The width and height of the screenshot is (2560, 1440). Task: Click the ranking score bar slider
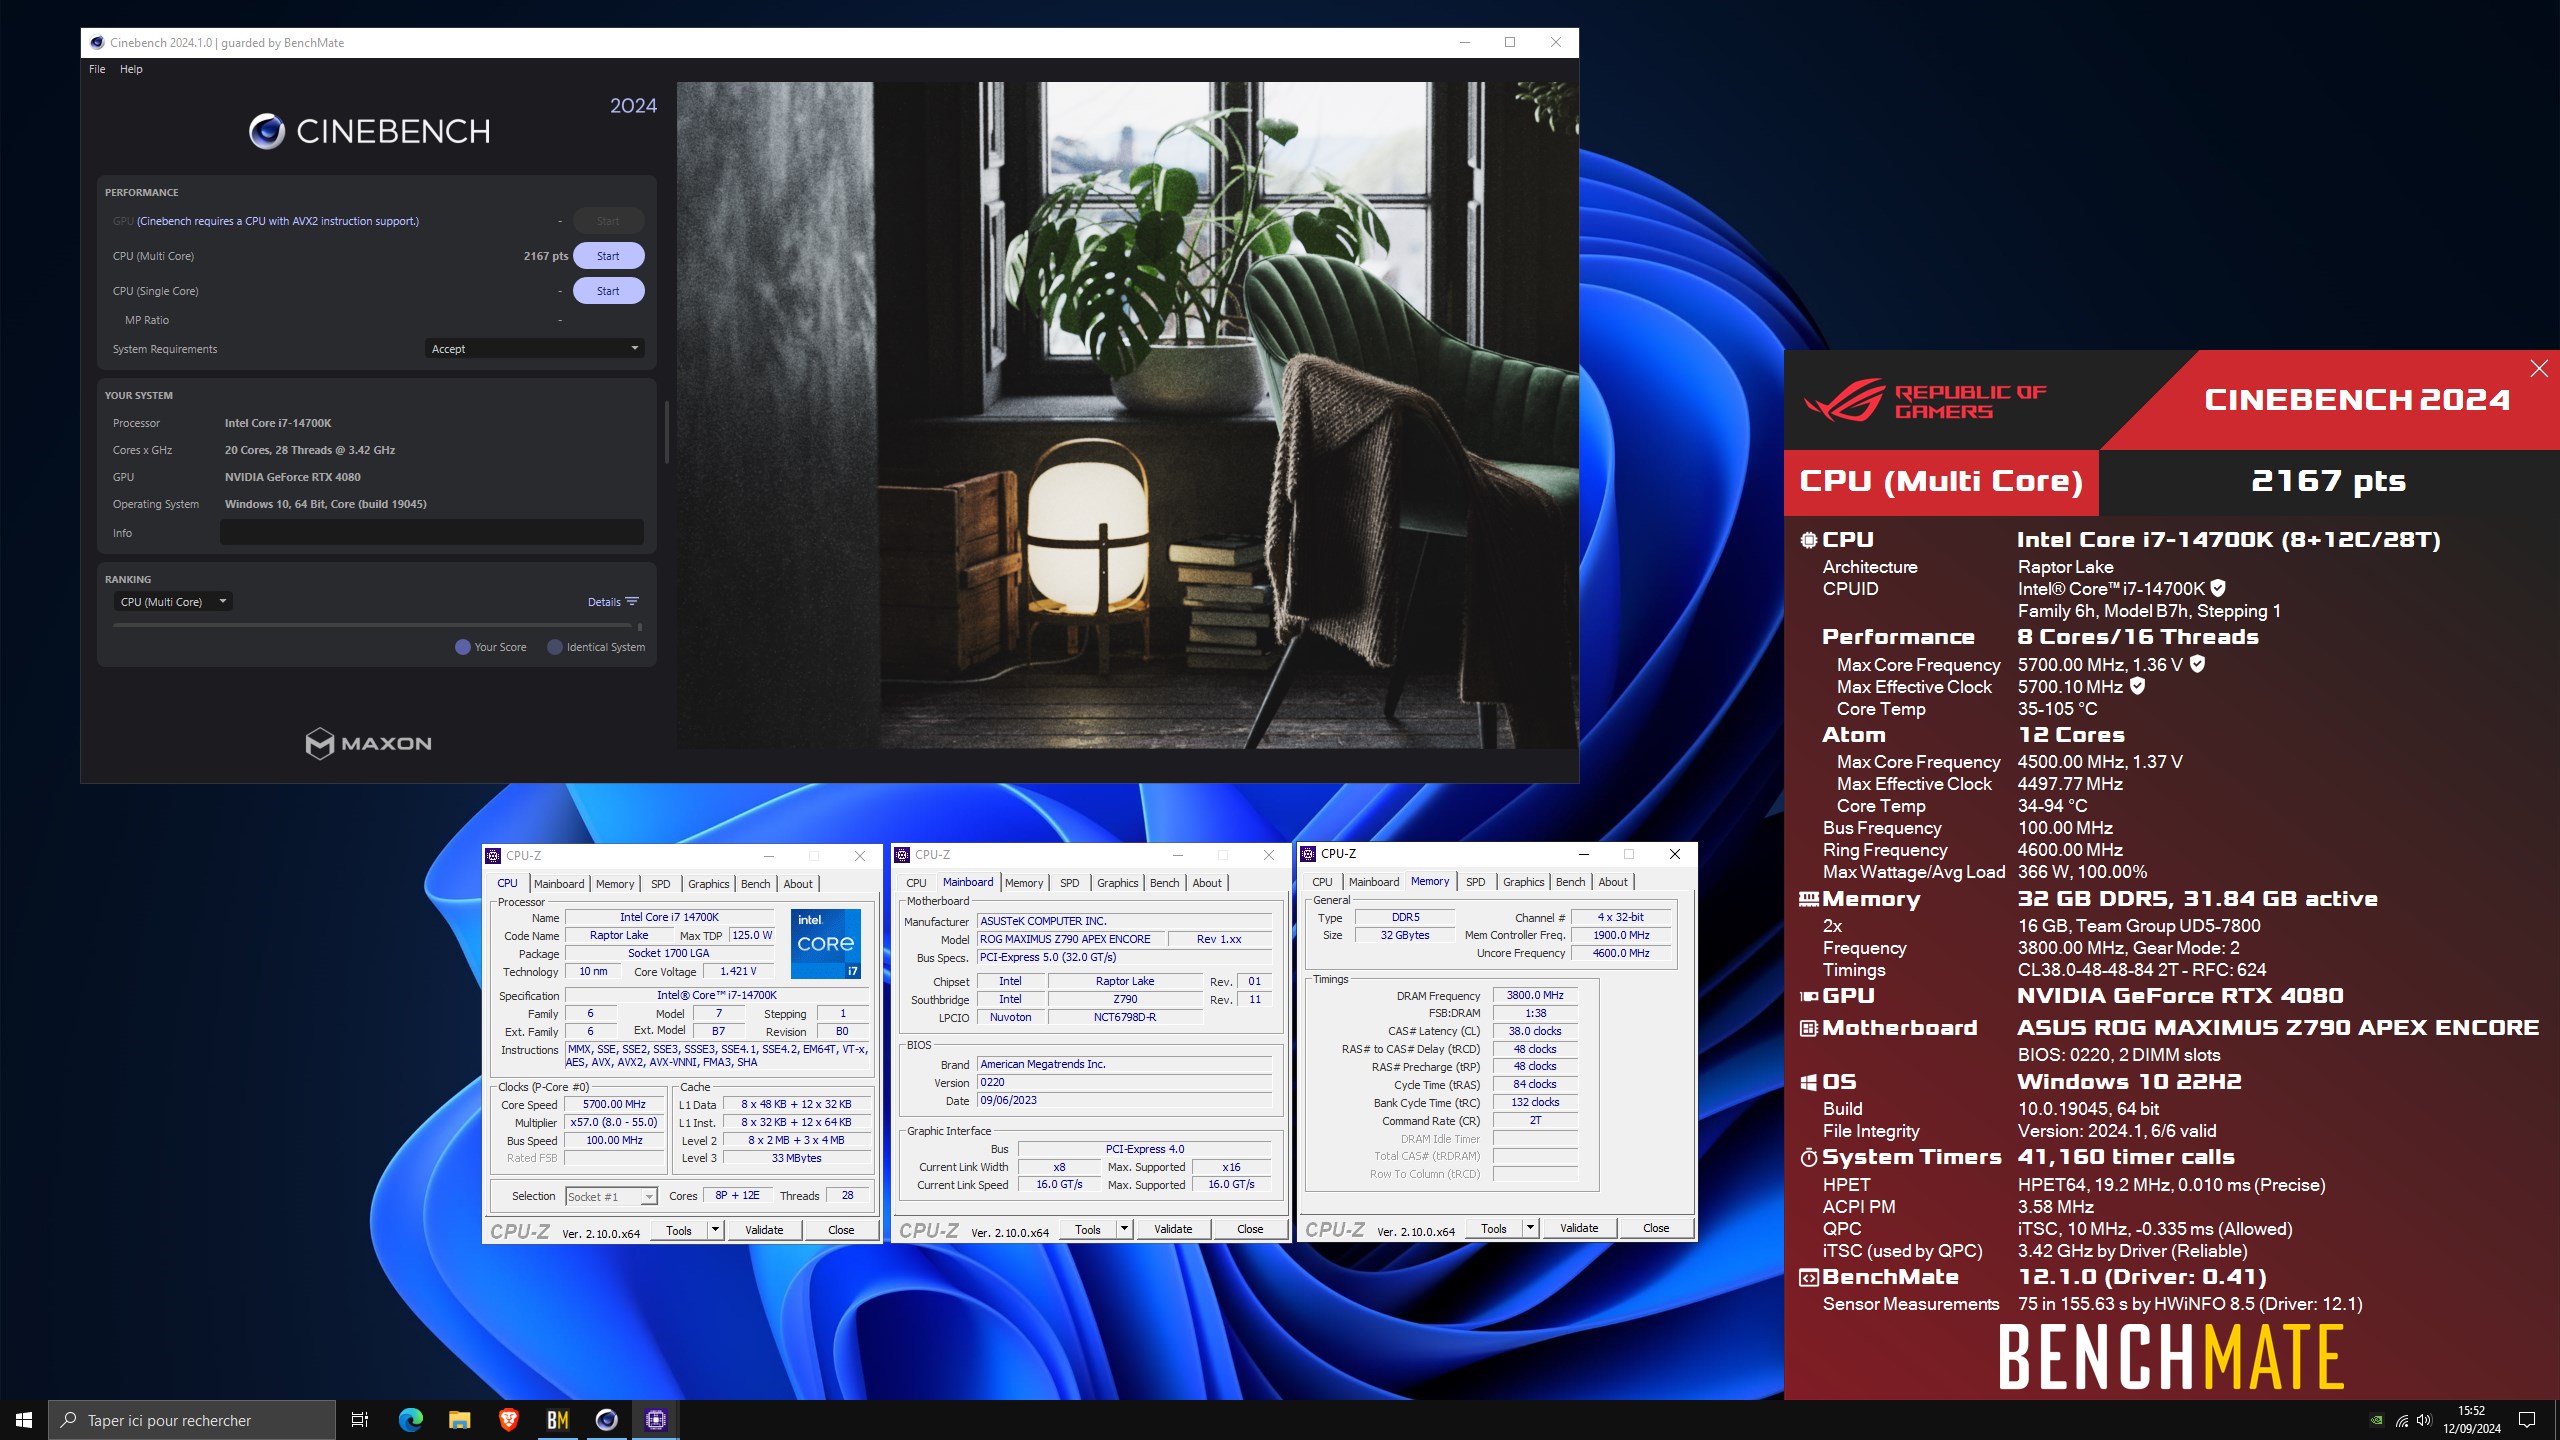click(x=378, y=626)
